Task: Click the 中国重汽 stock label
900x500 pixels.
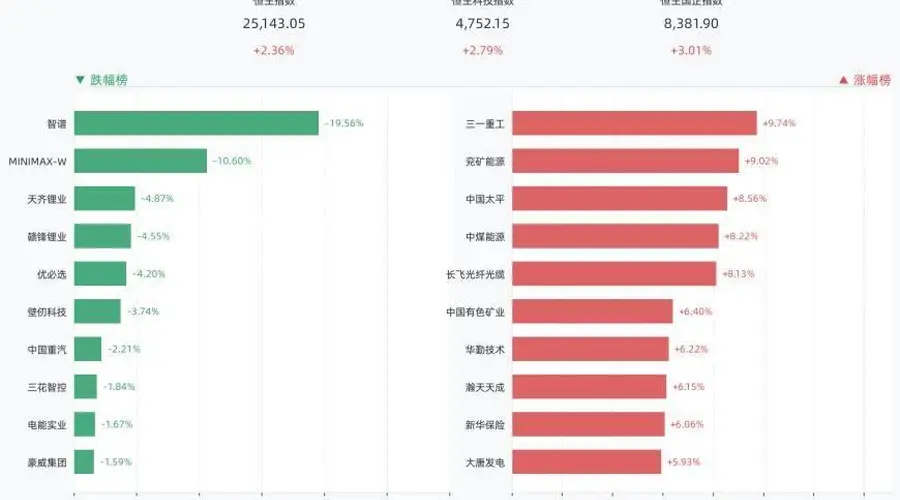Action: (x=47, y=349)
